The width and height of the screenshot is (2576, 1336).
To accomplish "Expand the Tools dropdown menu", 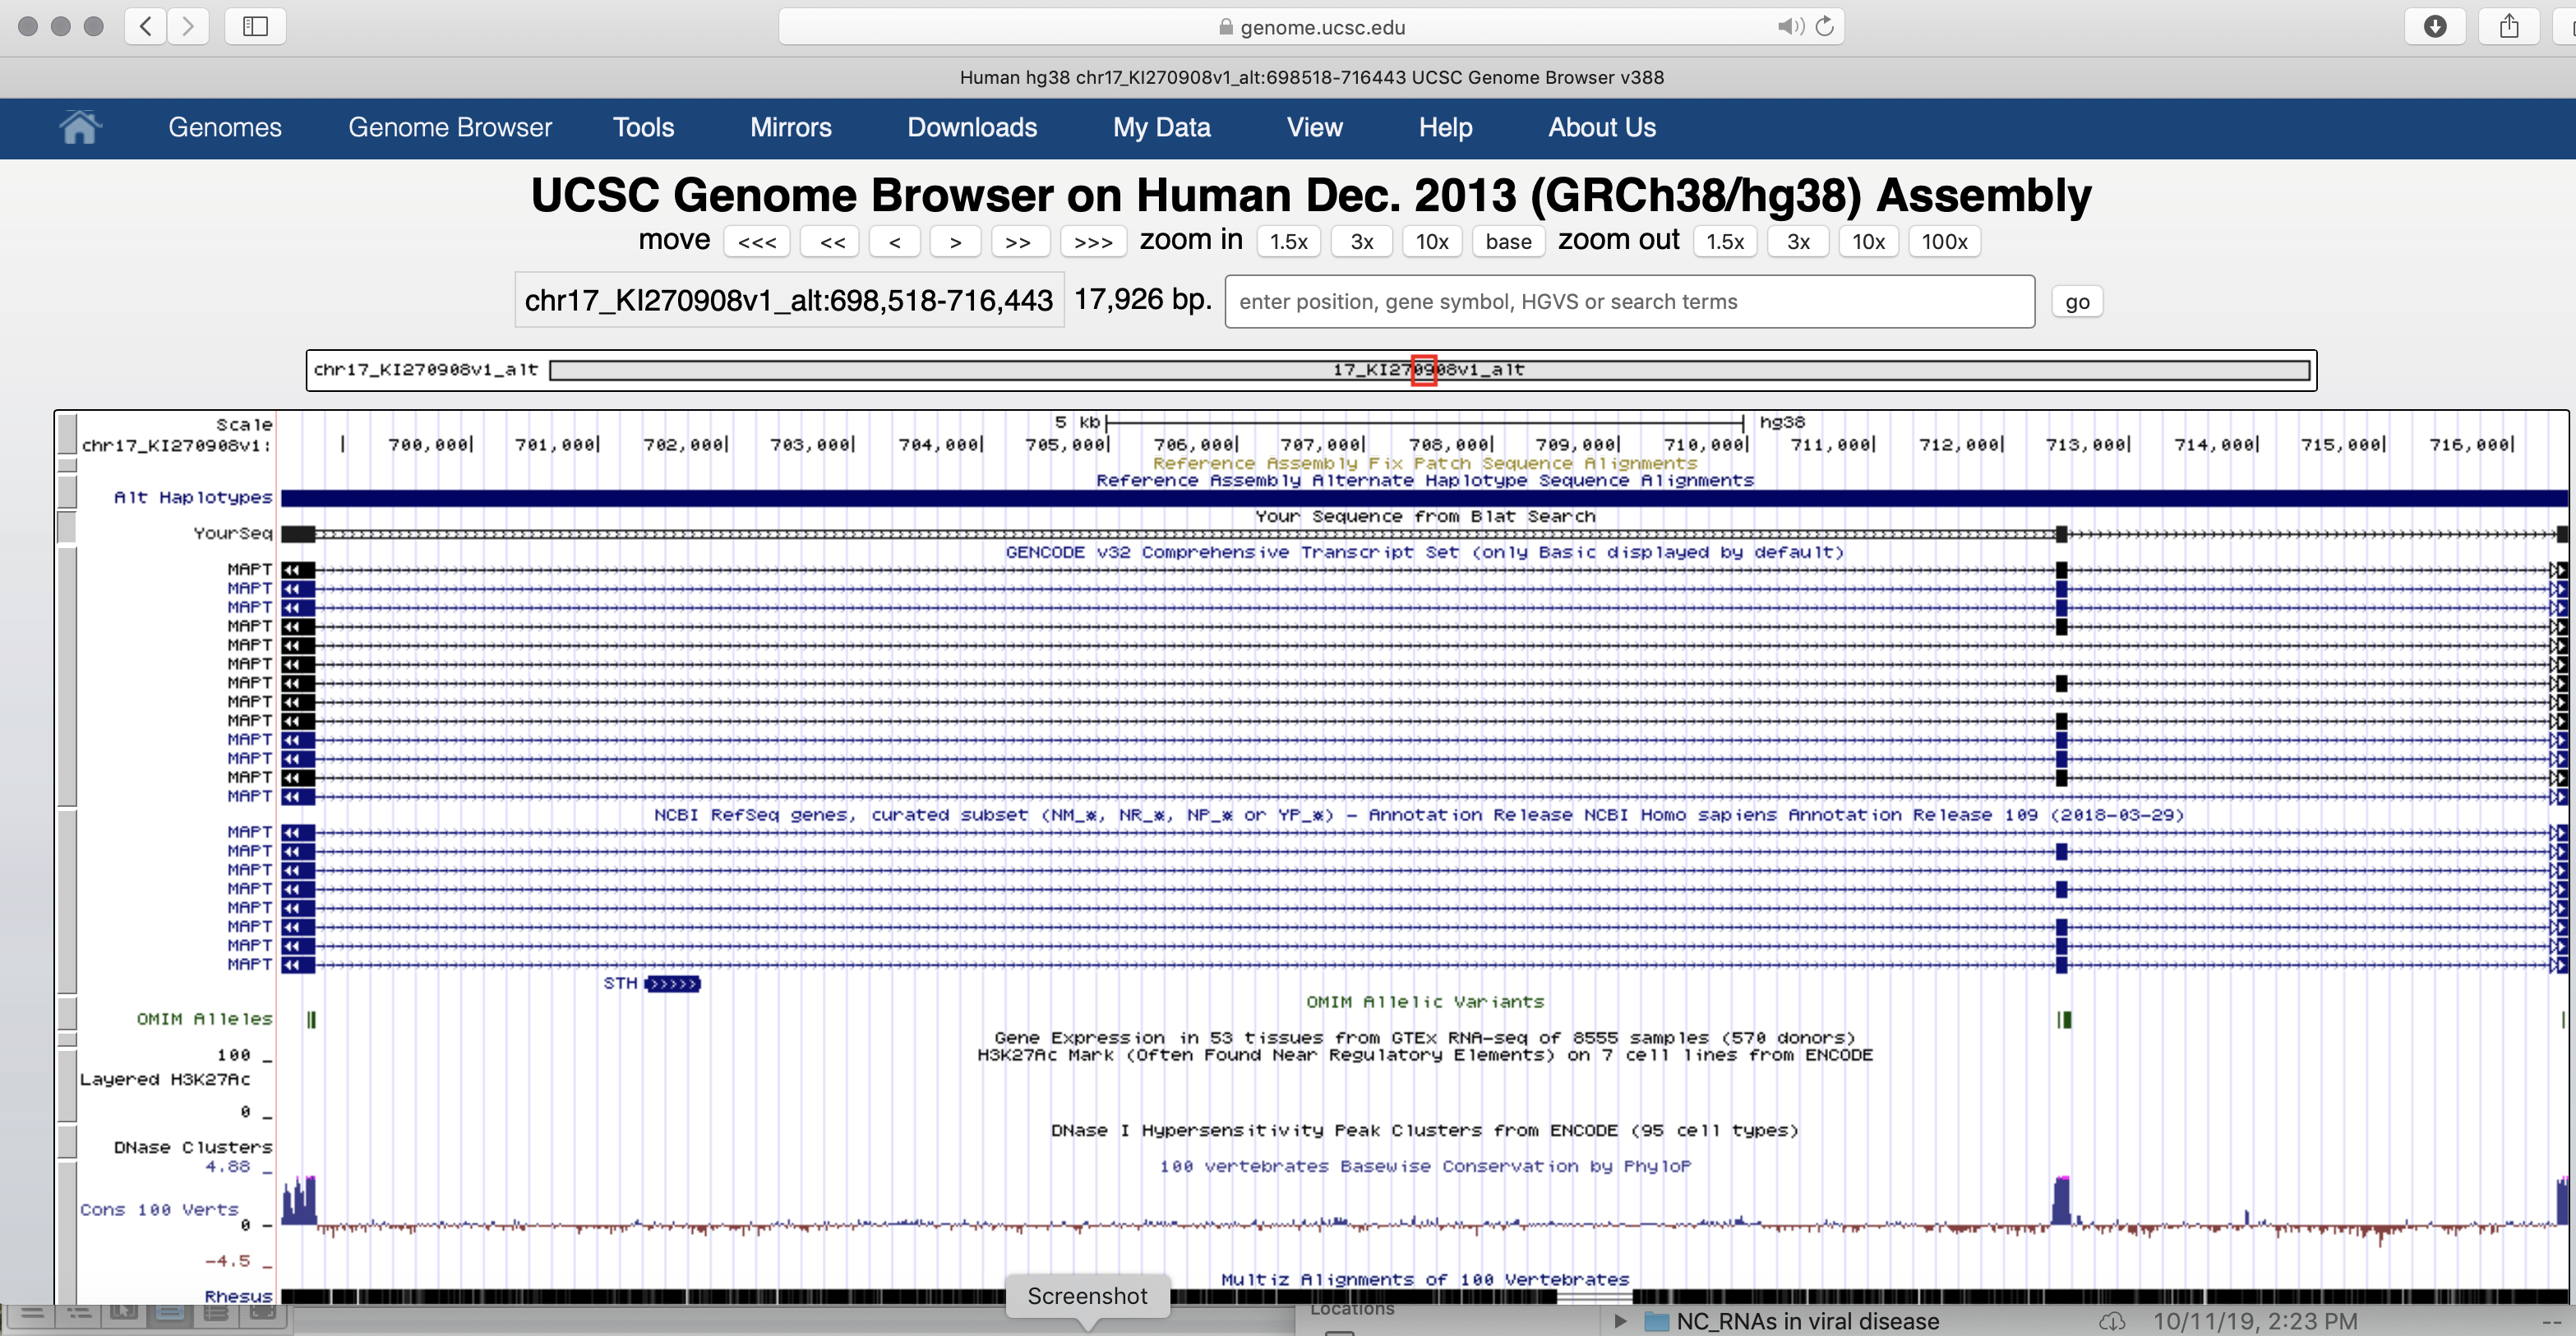I will point(643,127).
